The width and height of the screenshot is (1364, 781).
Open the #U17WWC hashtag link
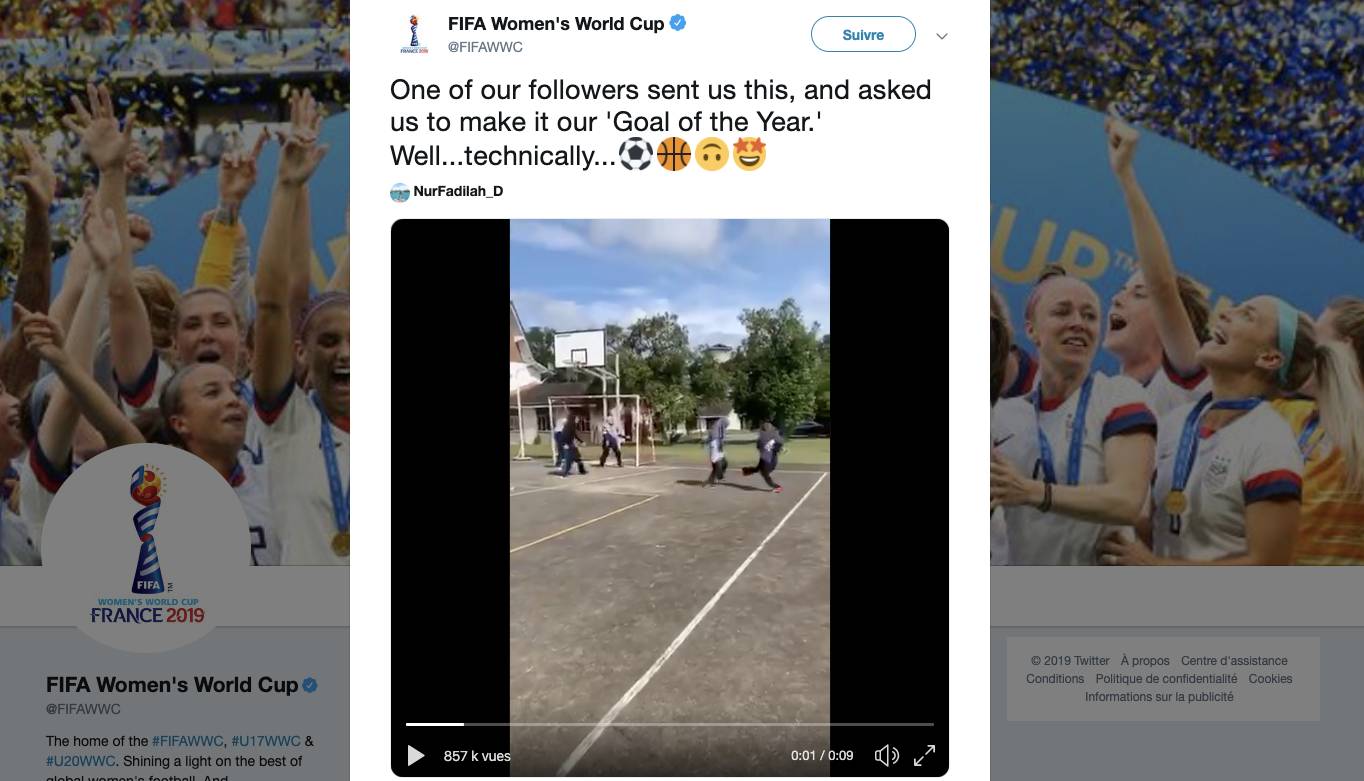pyautogui.click(x=266, y=741)
